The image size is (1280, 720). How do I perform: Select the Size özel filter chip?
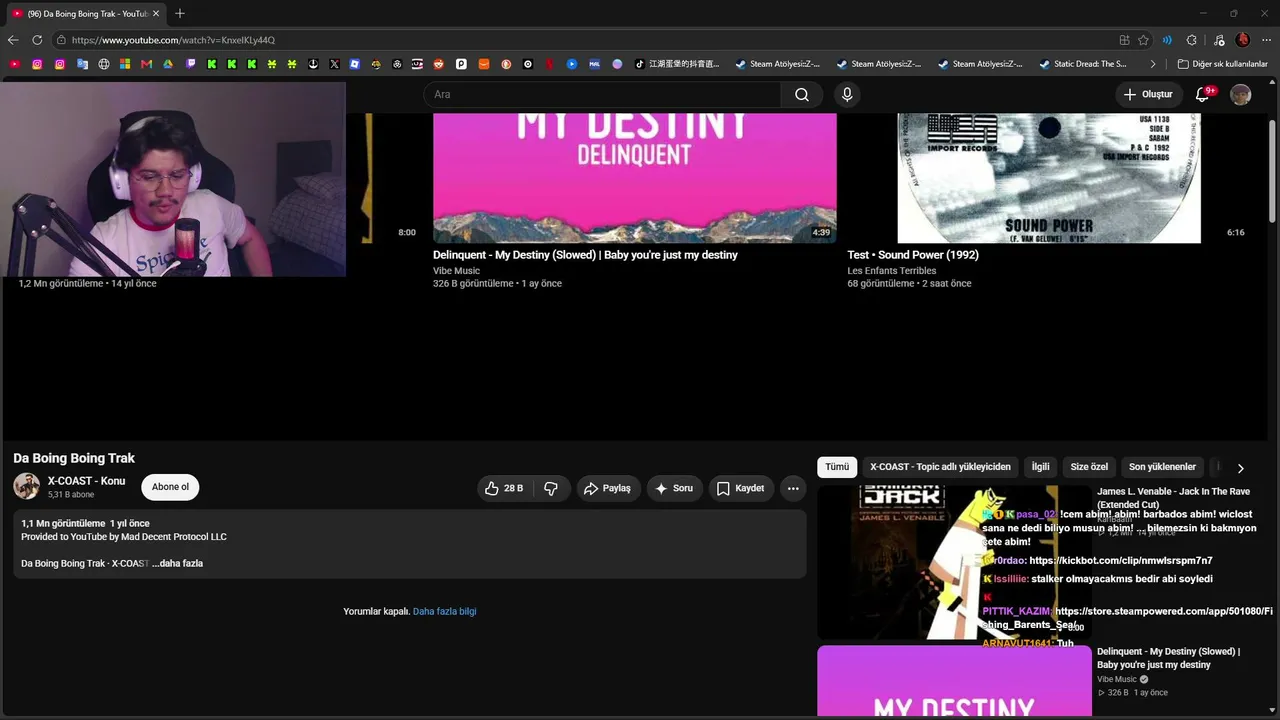click(x=1089, y=467)
